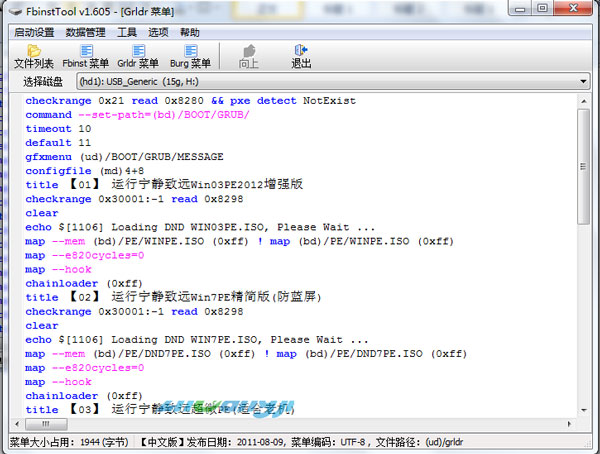The width and height of the screenshot is (600, 454).
Task: Click the scrollbar up arrow in editor
Action: [x=584, y=100]
